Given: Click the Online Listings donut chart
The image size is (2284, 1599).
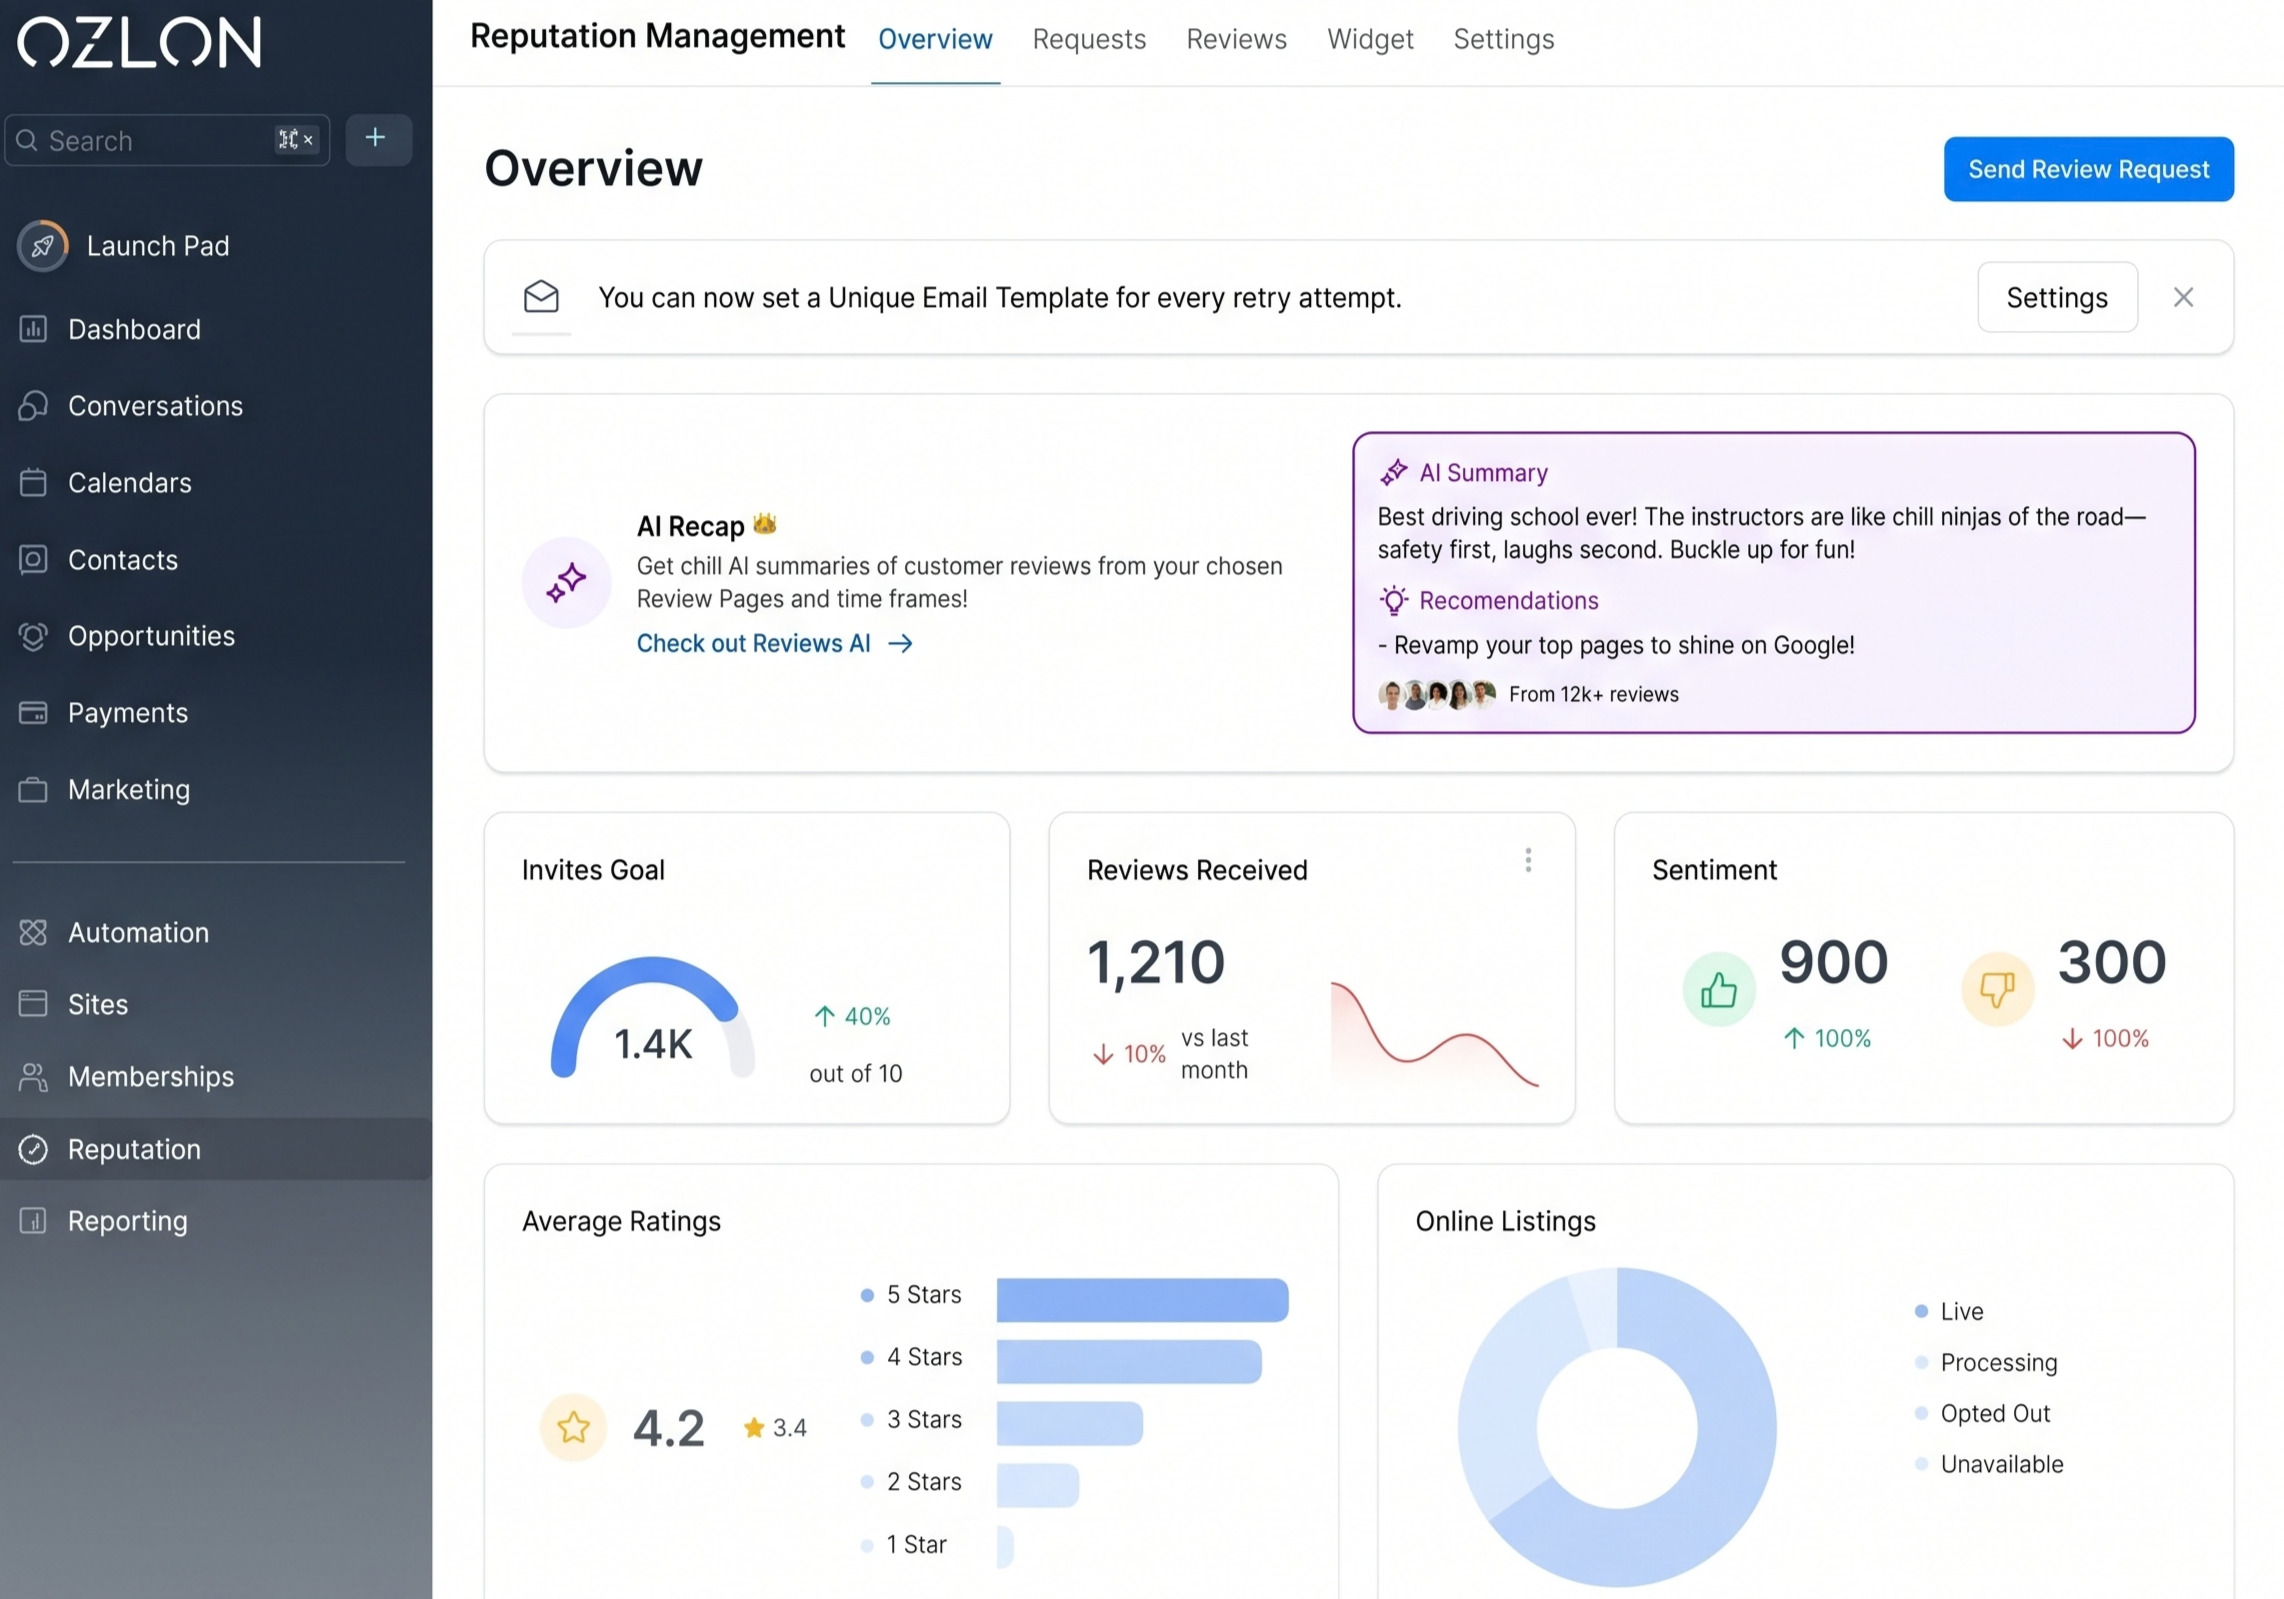Looking at the screenshot, I should 1616,1427.
